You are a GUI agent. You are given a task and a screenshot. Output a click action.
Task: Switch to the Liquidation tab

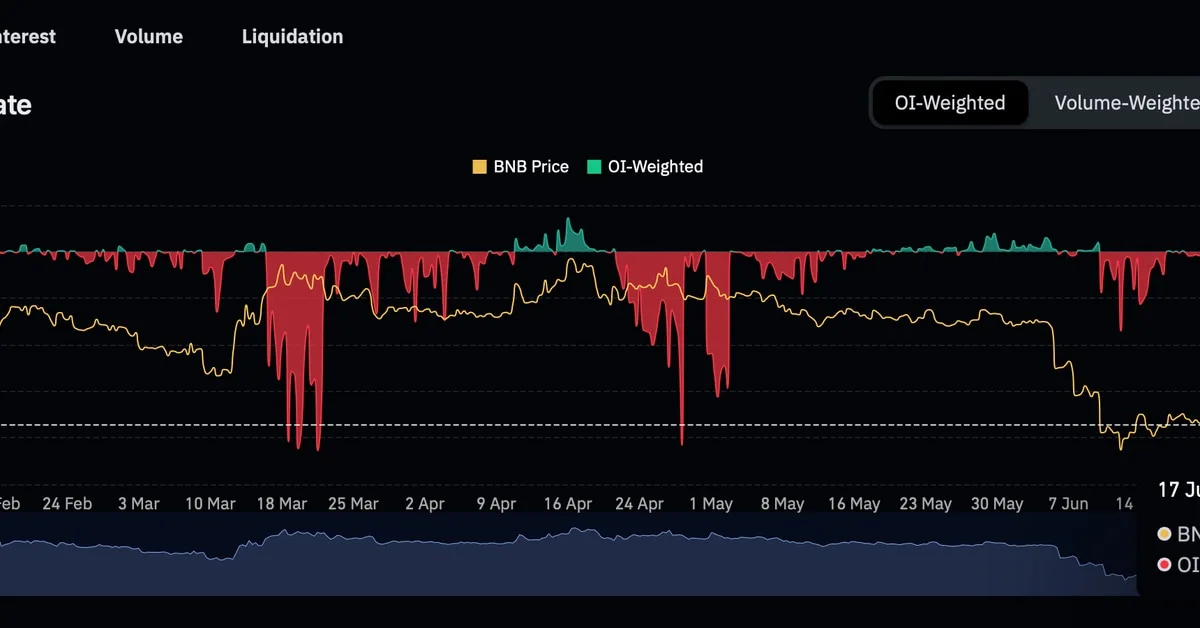292,37
